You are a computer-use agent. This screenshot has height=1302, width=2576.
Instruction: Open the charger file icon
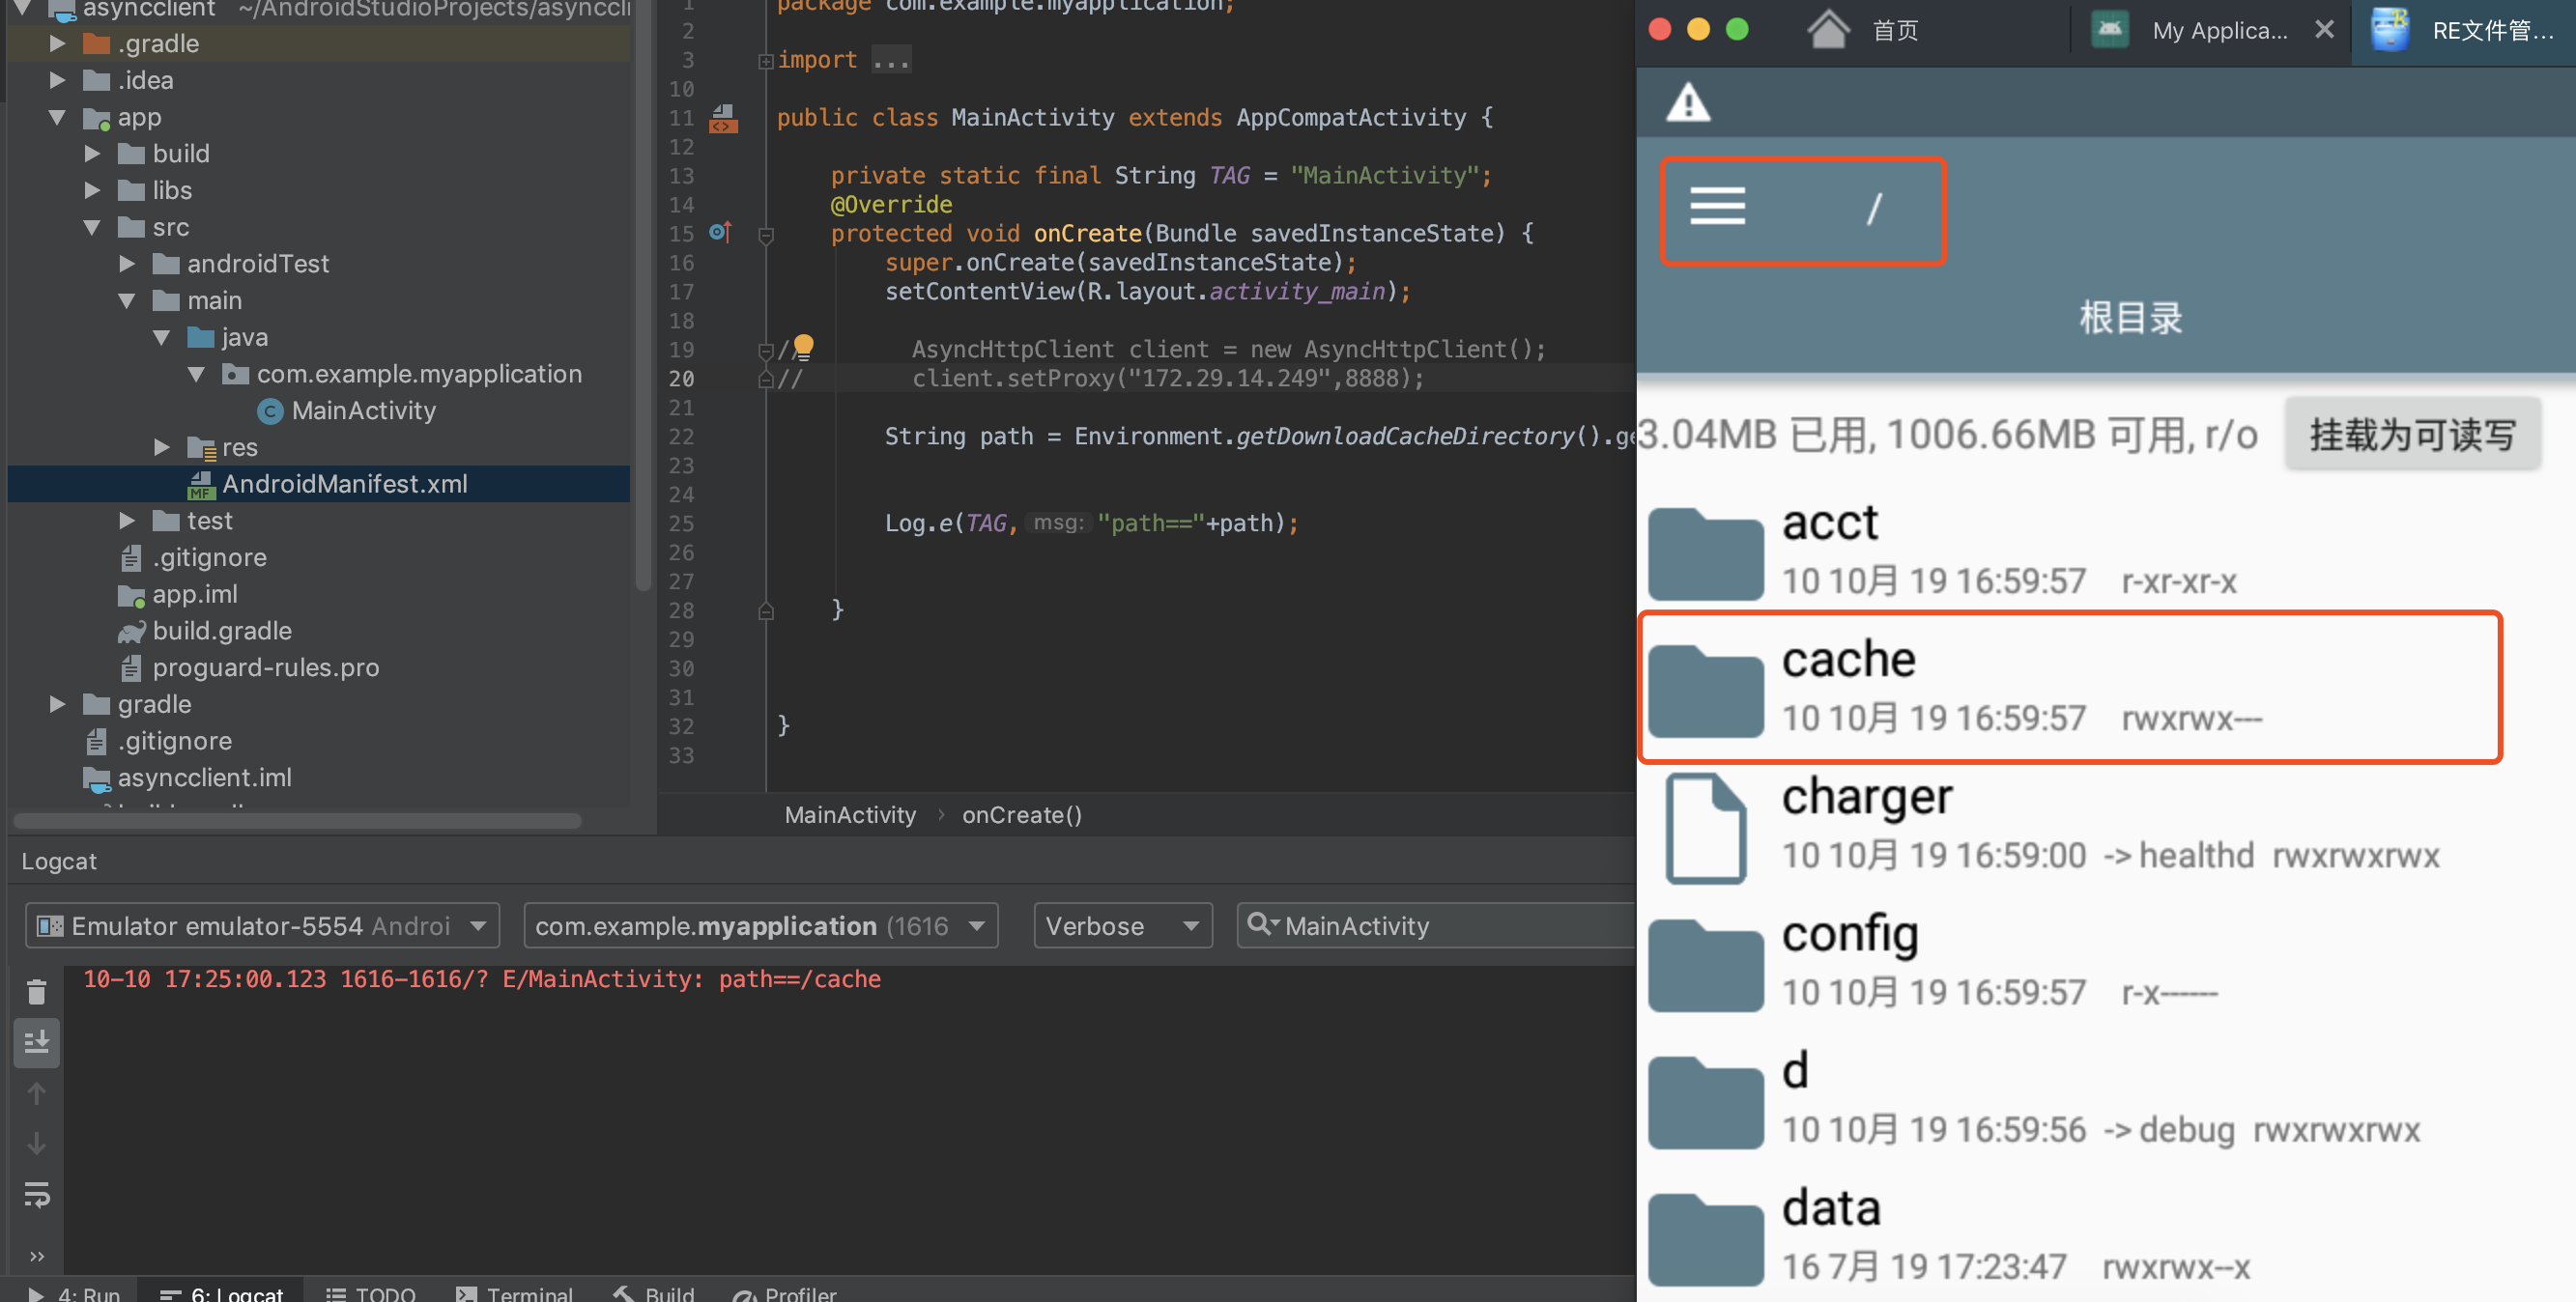[1705, 827]
